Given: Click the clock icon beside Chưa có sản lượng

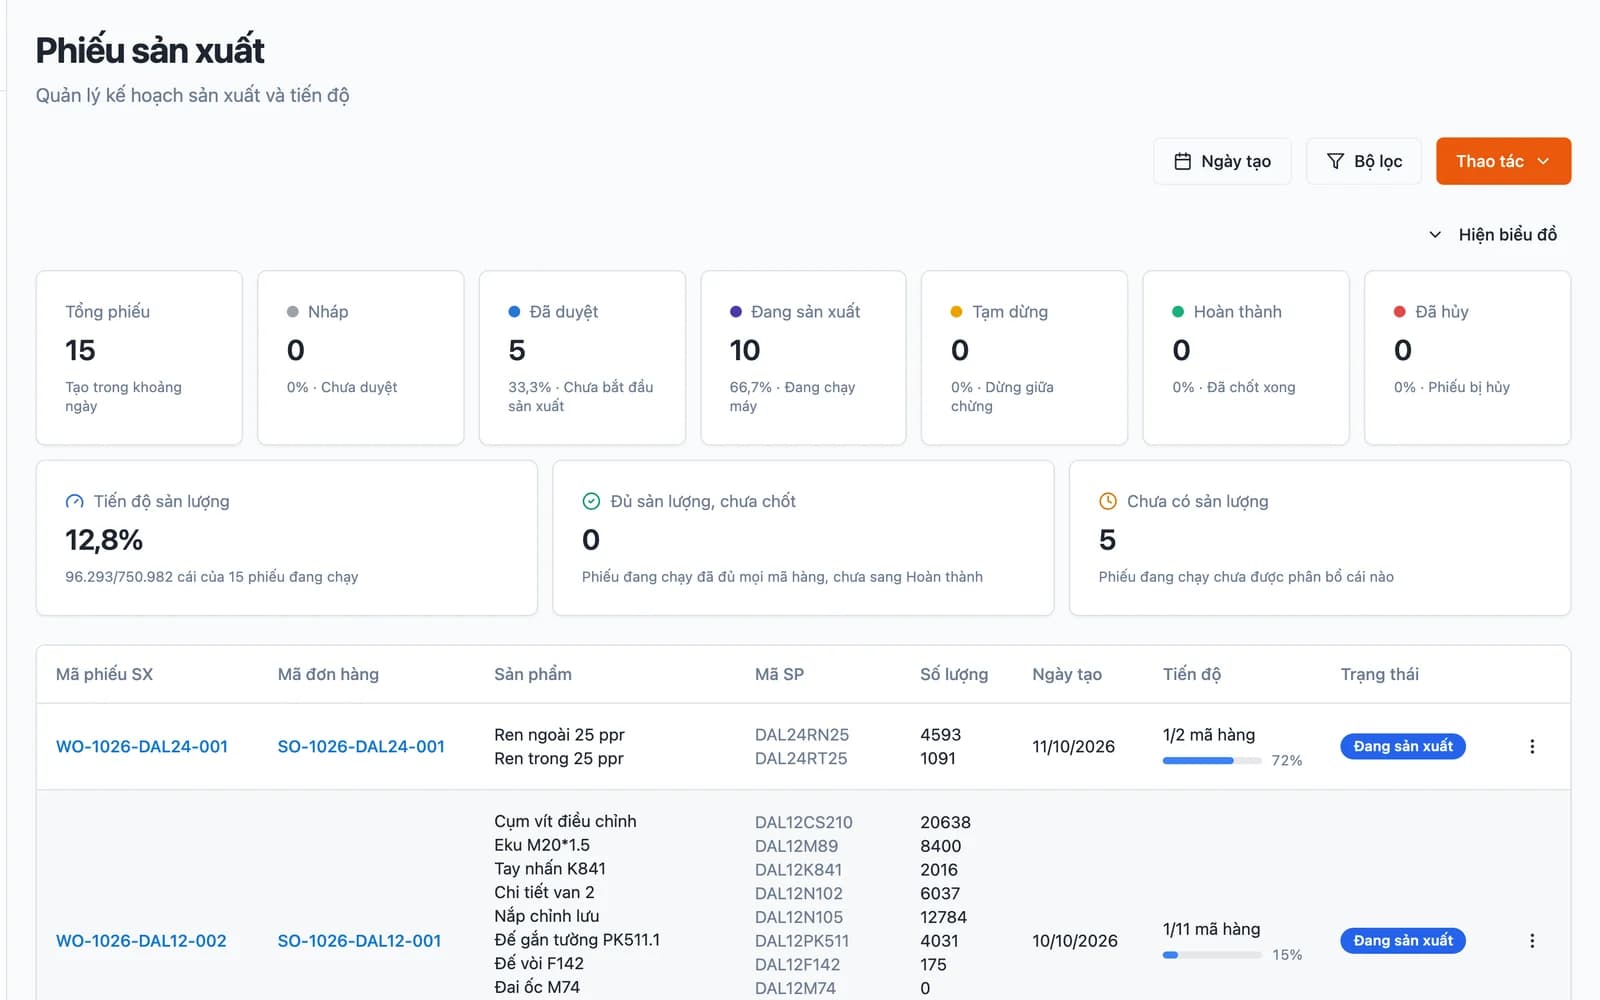Looking at the screenshot, I should click(x=1108, y=501).
